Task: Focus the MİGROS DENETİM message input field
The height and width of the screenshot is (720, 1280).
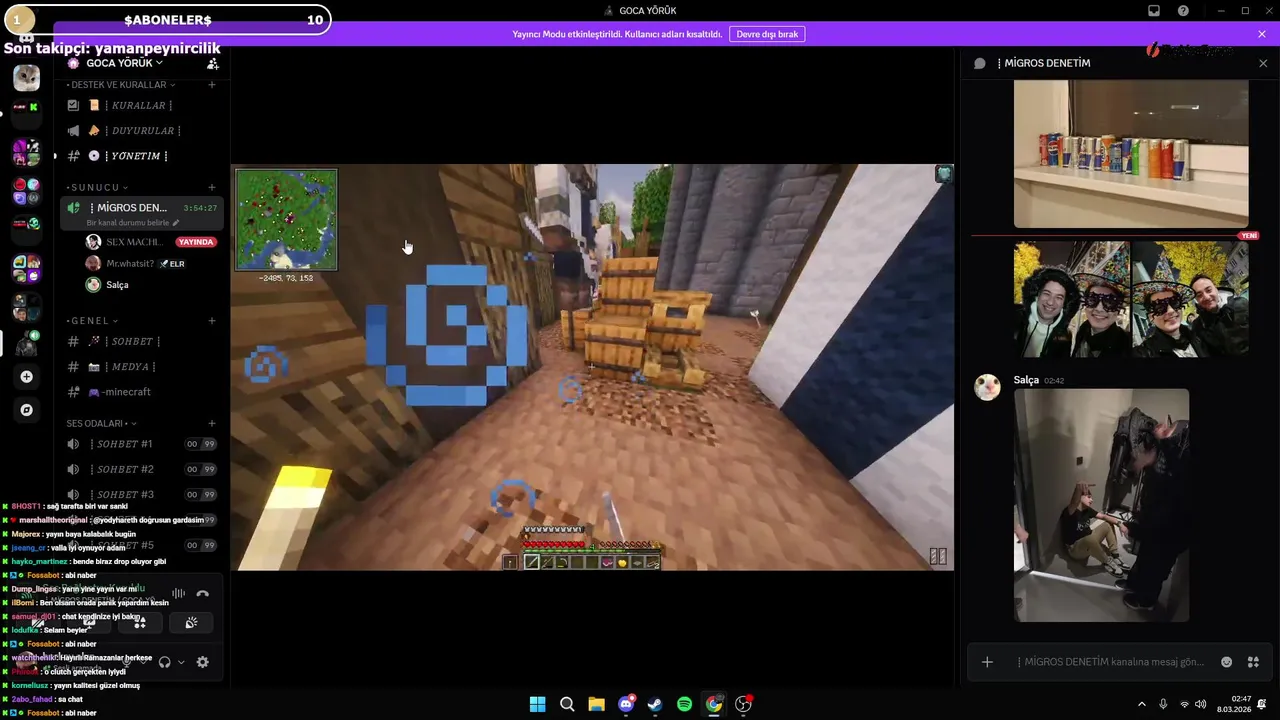Action: 1111,662
